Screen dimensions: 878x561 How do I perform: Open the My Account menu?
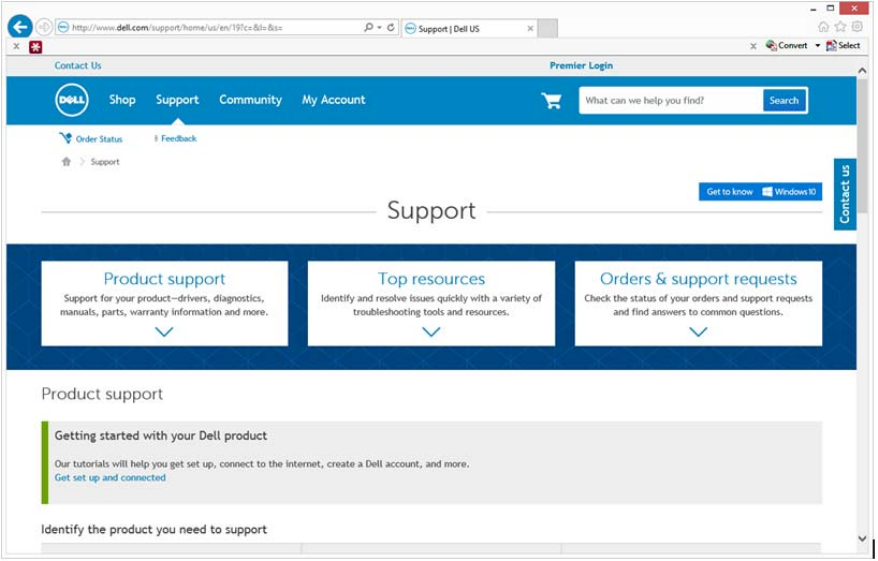(x=334, y=100)
